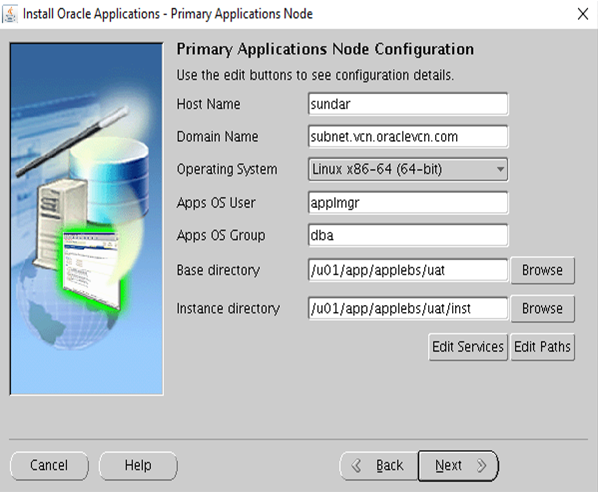Open the Help button

(x=138, y=466)
